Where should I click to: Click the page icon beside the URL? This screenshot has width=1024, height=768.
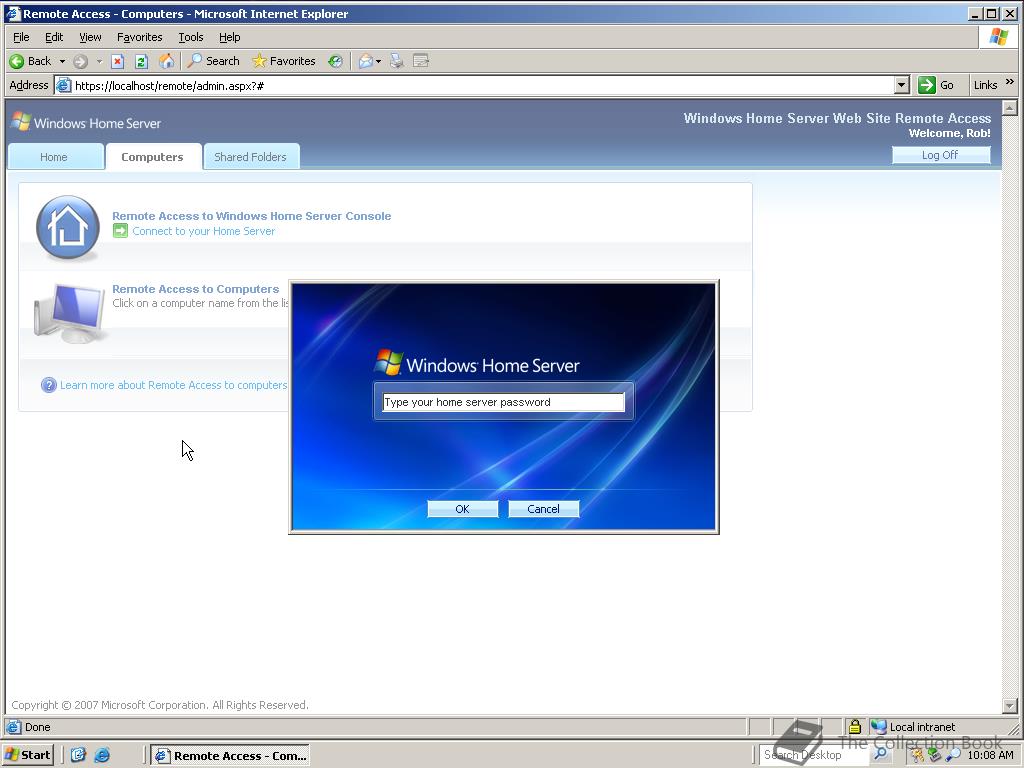pyautogui.click(x=63, y=86)
